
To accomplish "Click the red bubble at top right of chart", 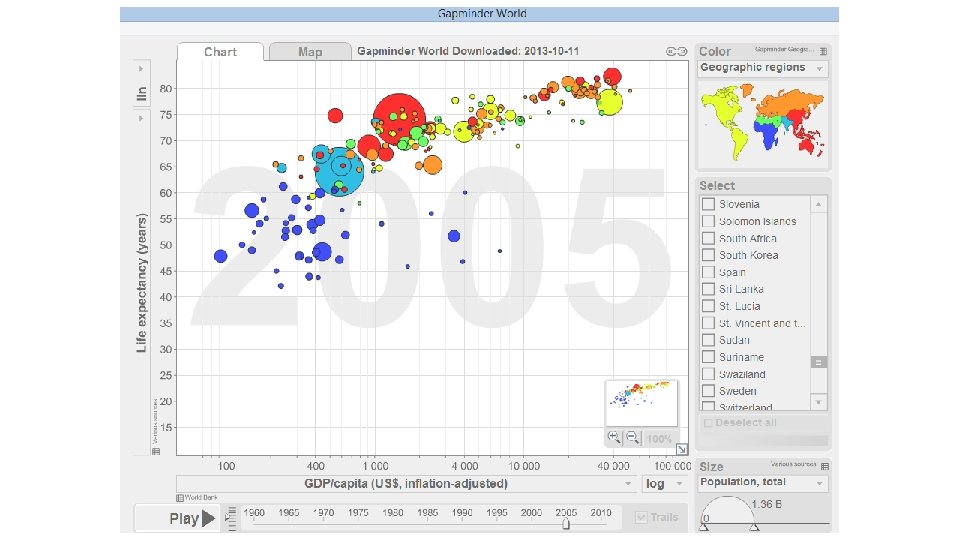I will click(612, 77).
